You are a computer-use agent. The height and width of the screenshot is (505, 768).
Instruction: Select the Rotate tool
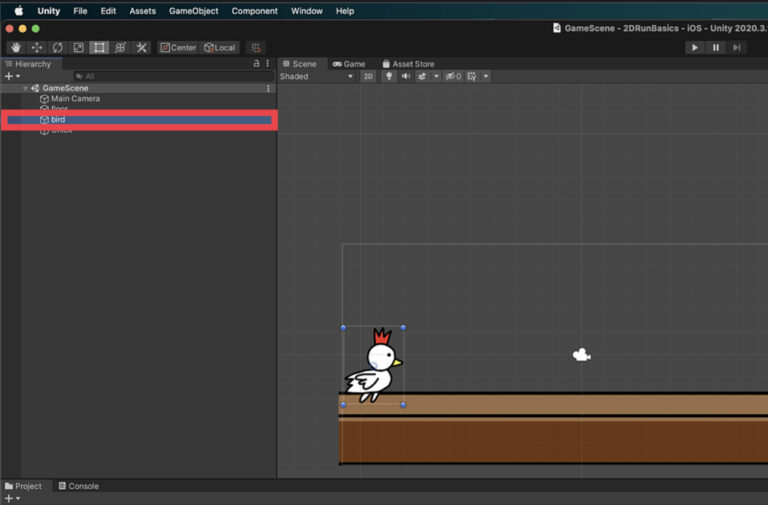pos(58,48)
